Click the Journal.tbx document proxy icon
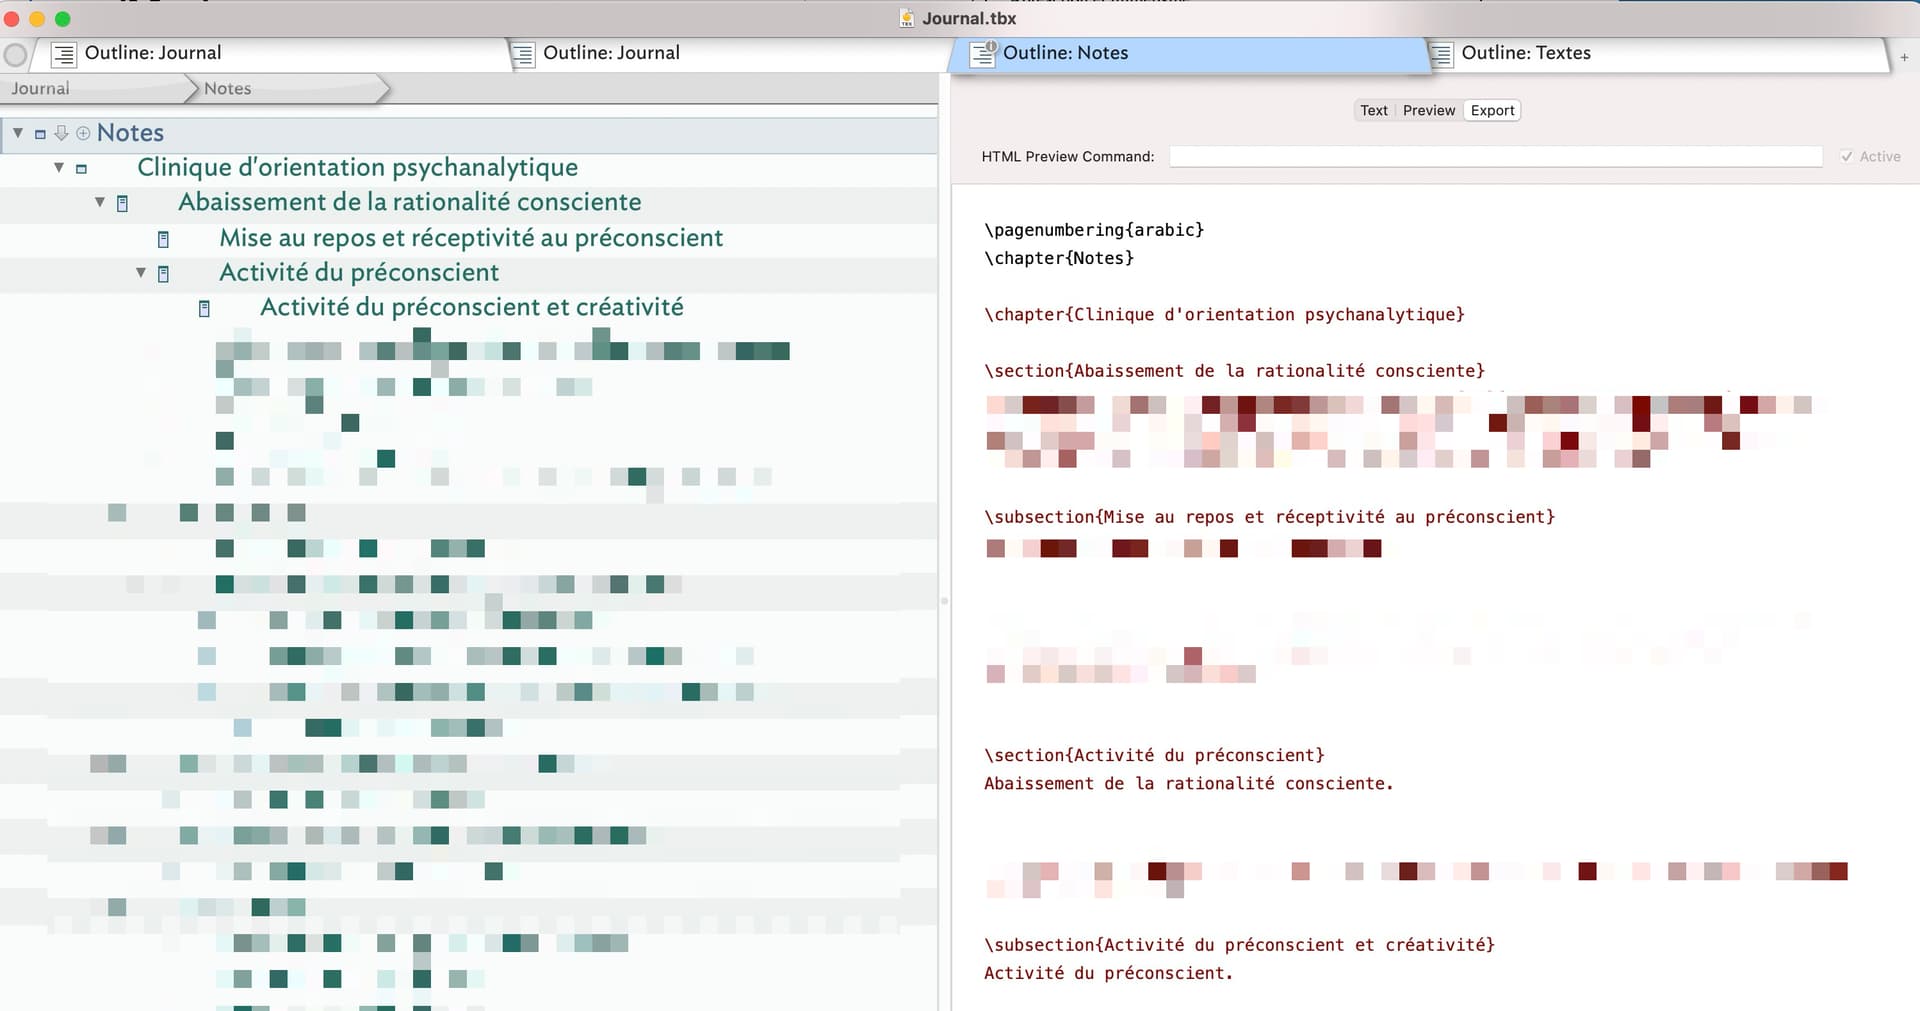The width and height of the screenshot is (1920, 1011). 906,18
